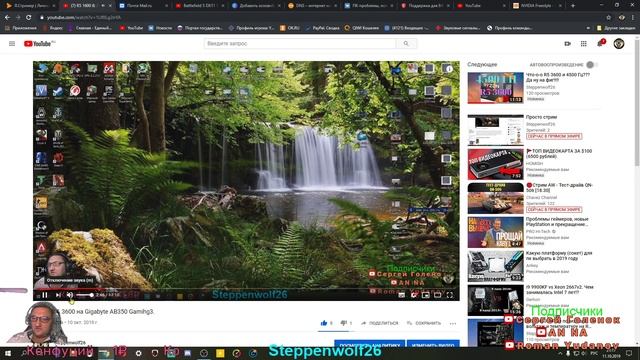Click the blue edit video button
The height and width of the screenshot is (360, 640).
click(433, 344)
